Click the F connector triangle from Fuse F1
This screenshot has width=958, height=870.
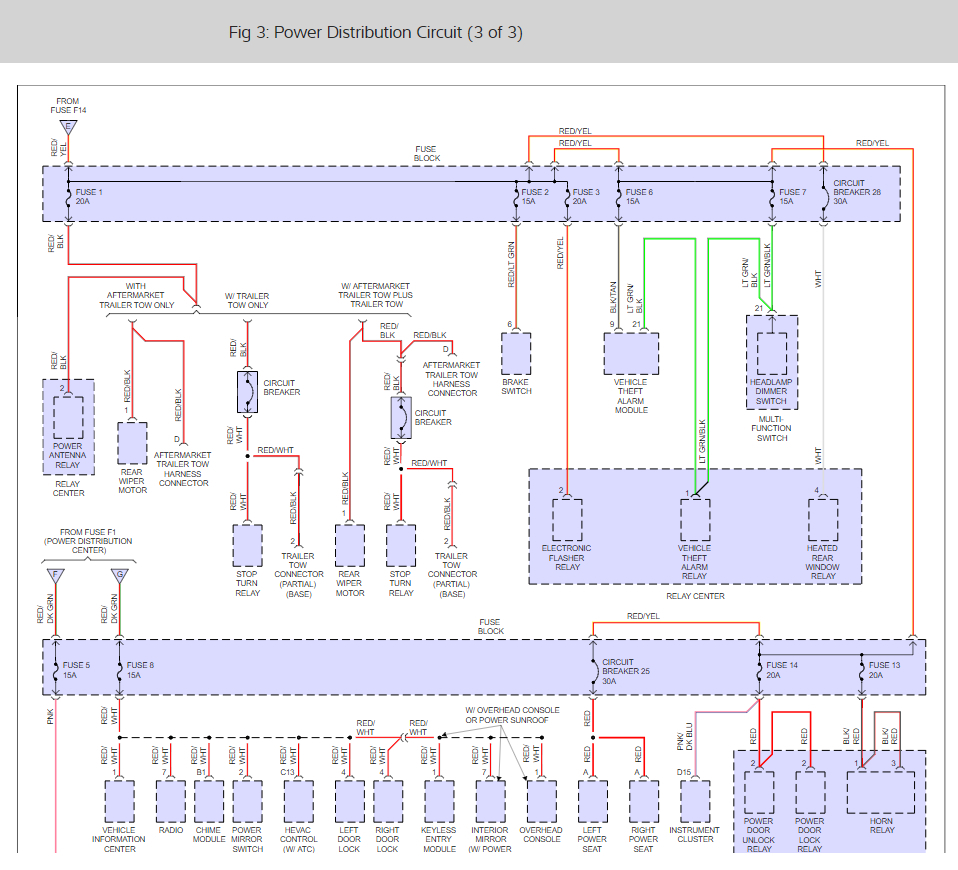[55, 575]
